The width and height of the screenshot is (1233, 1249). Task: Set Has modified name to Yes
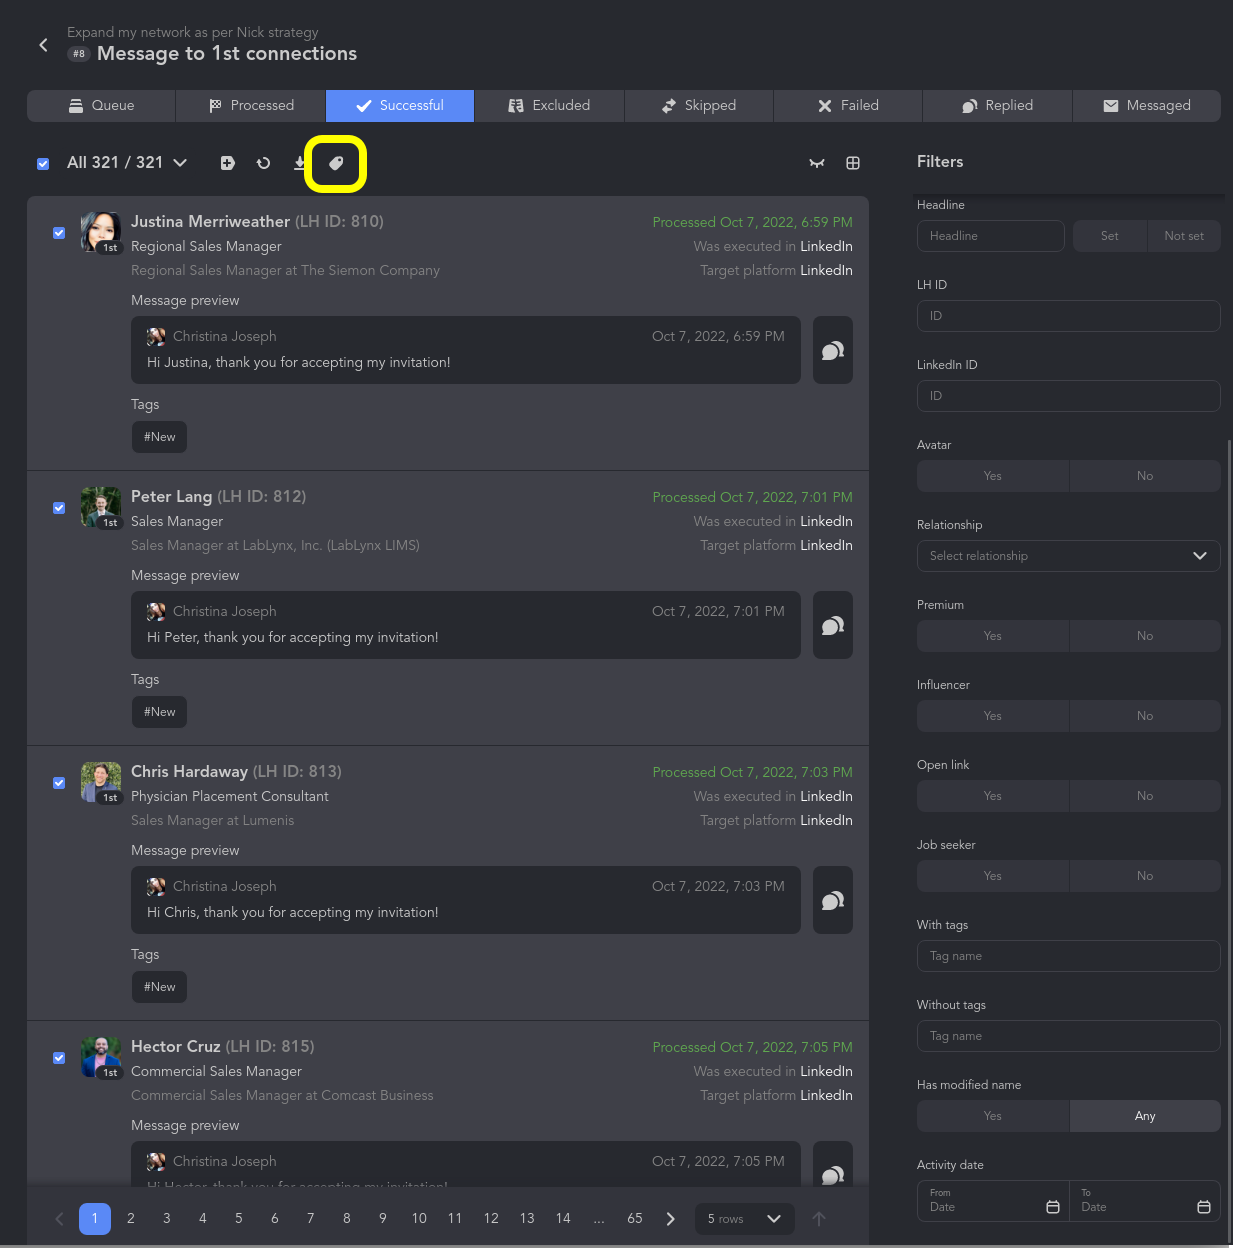tap(993, 1116)
